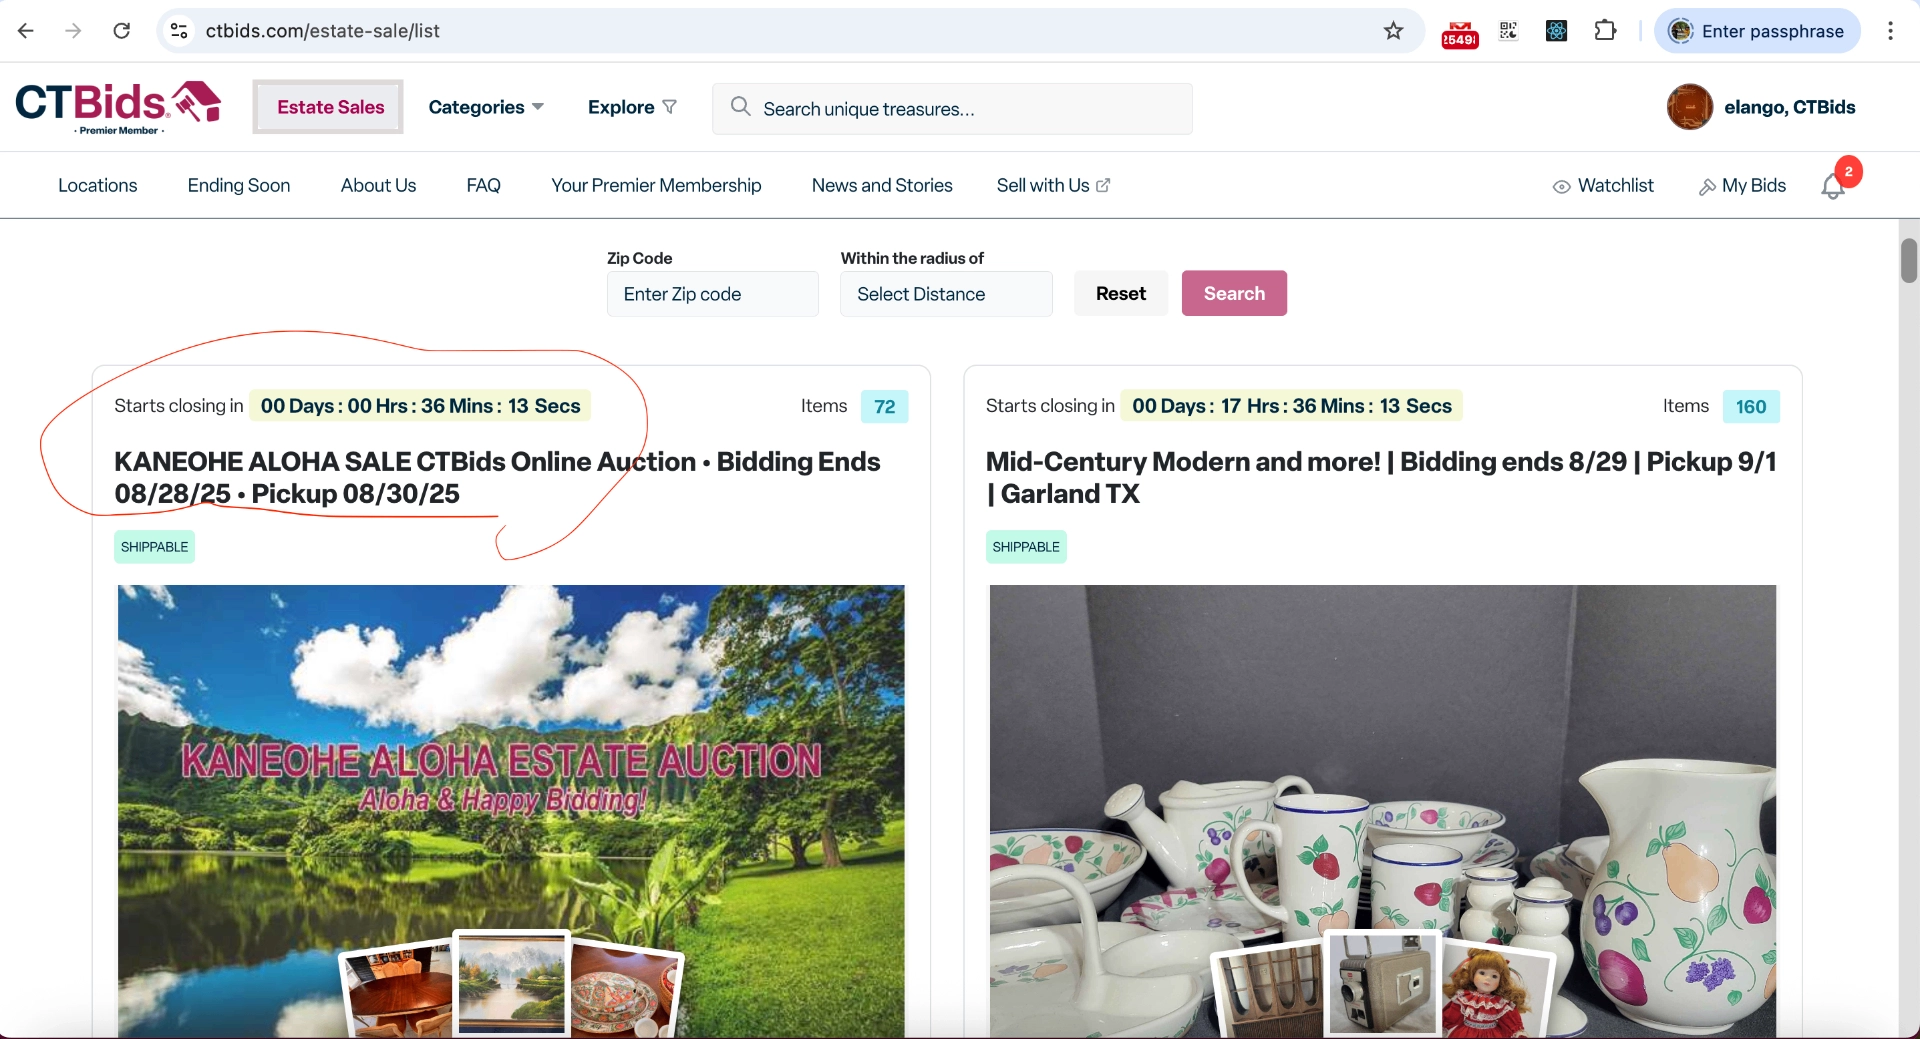1920x1039 pixels.
Task: Click the QR code extension icon
Action: pos(1508,31)
